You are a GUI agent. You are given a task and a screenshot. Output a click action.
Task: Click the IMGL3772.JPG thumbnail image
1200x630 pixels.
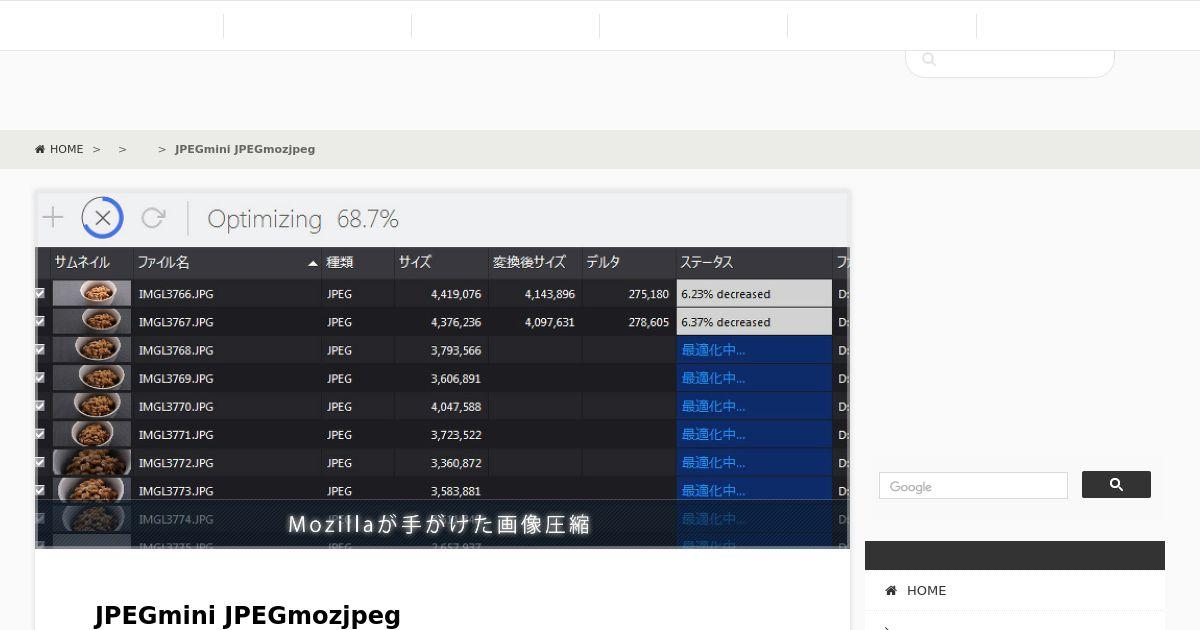click(x=92, y=461)
